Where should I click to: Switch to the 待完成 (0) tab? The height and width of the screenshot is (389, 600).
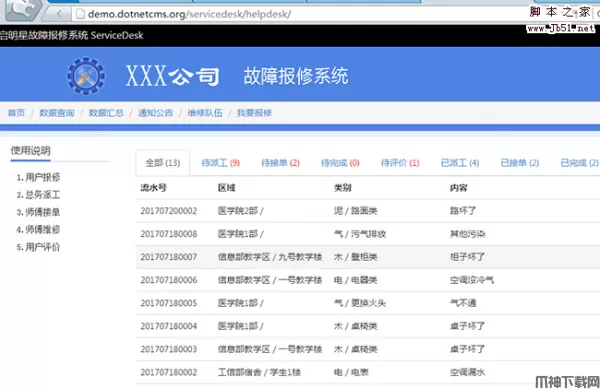tap(340, 163)
